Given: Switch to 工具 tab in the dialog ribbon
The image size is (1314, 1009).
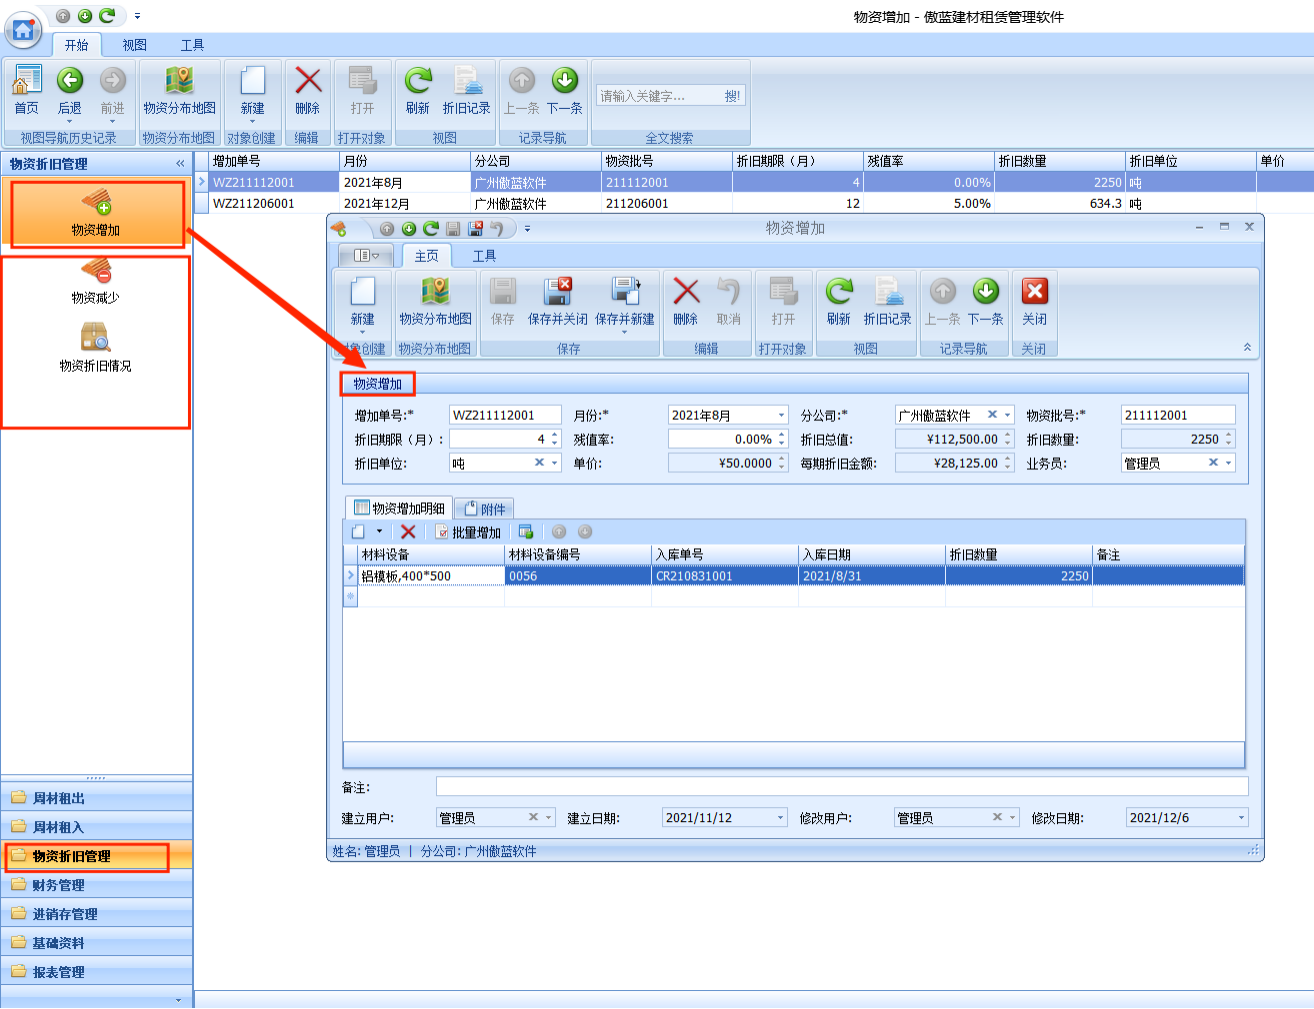Looking at the screenshot, I should [484, 256].
